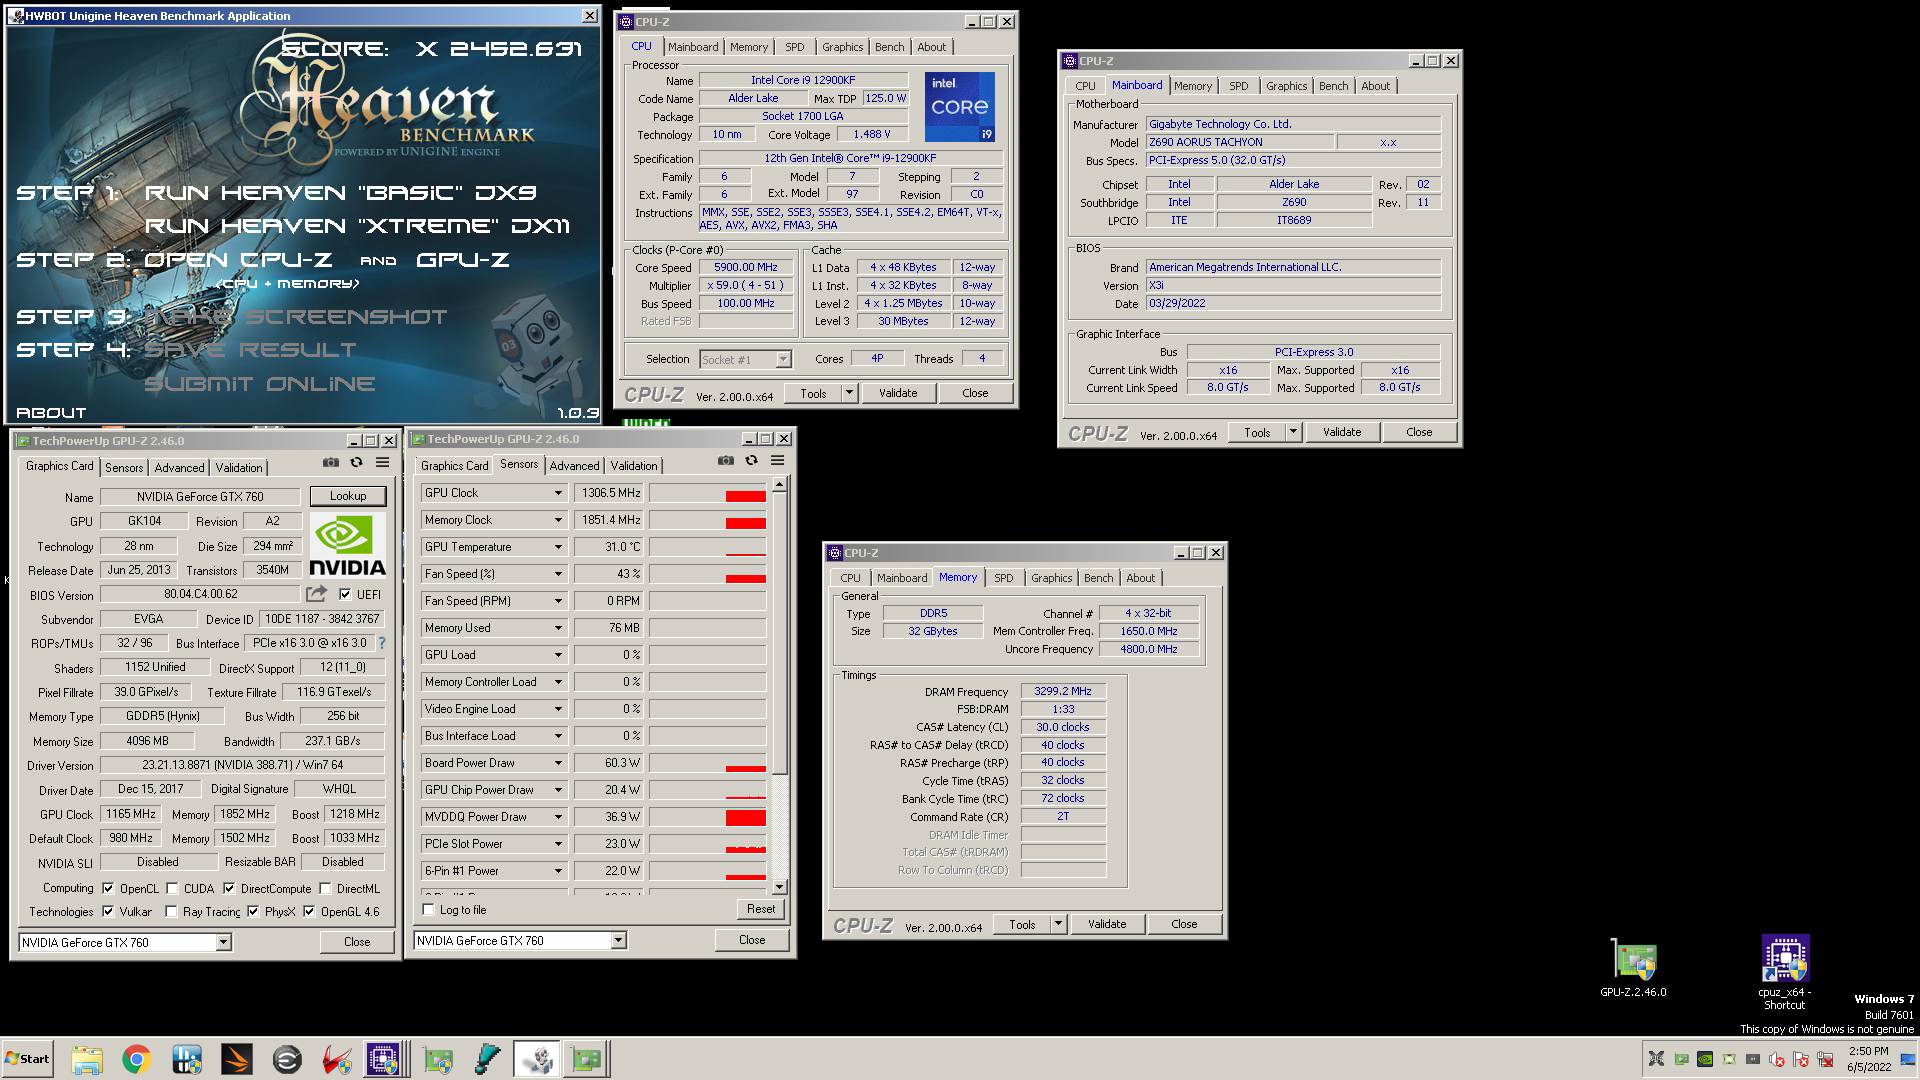Click the Bus Interface question mark icon
Viewport: 1920px width, 1080px height.
click(x=381, y=643)
